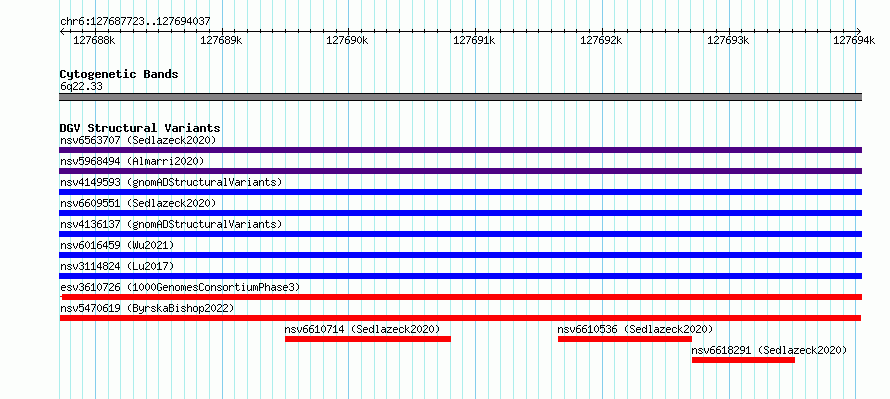
Task: Select the red bar under nsv6618291
Action: 743,360
